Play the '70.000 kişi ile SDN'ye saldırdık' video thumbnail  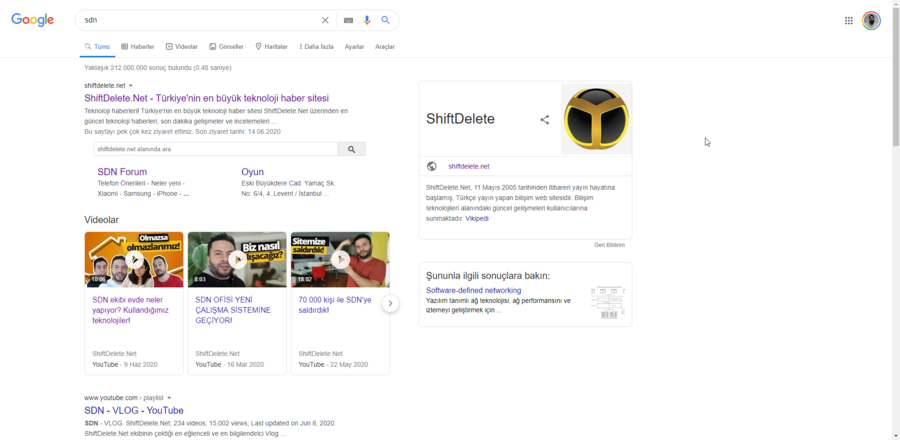pyautogui.click(x=340, y=260)
